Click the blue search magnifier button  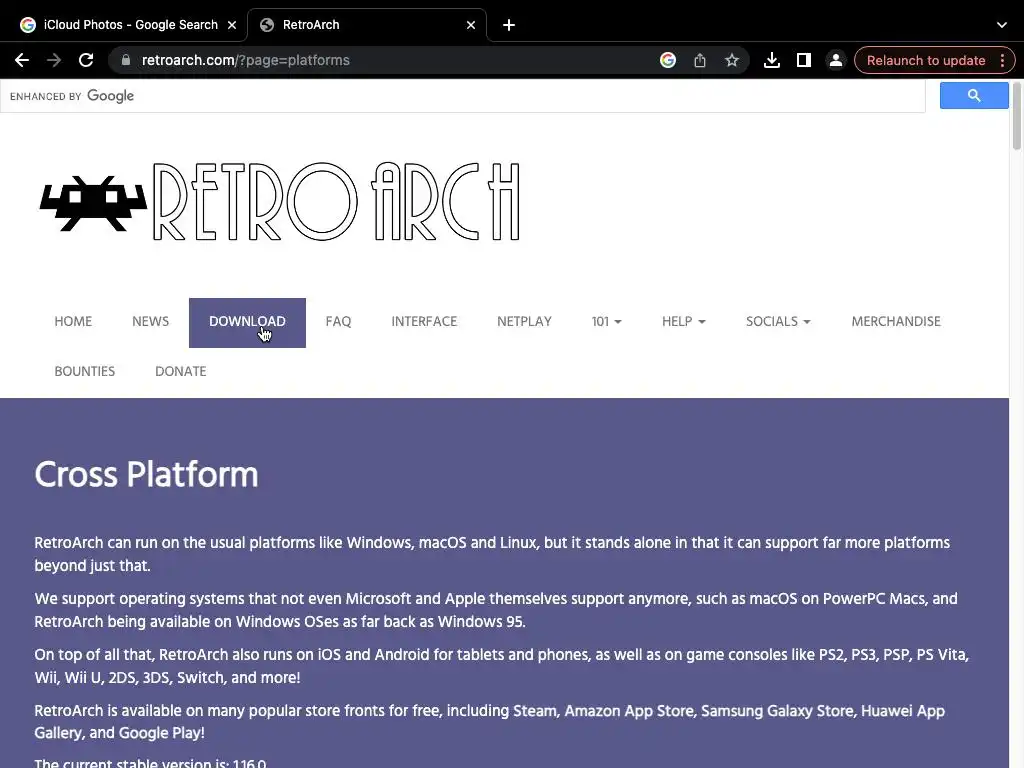pyautogui.click(x=974, y=95)
